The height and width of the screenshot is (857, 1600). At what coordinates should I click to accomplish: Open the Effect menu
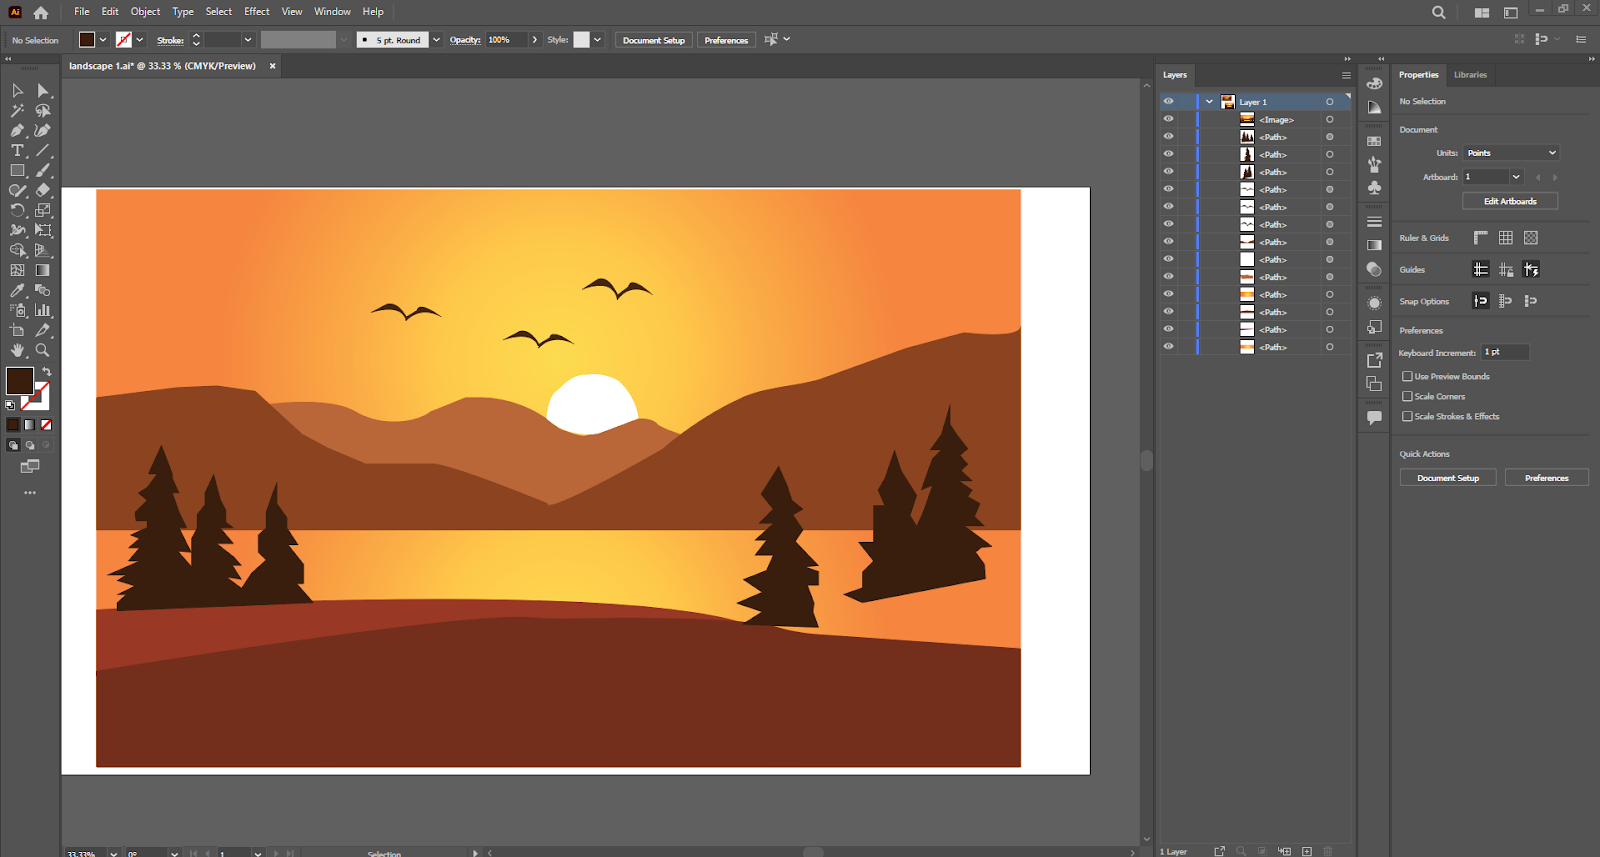pos(257,12)
